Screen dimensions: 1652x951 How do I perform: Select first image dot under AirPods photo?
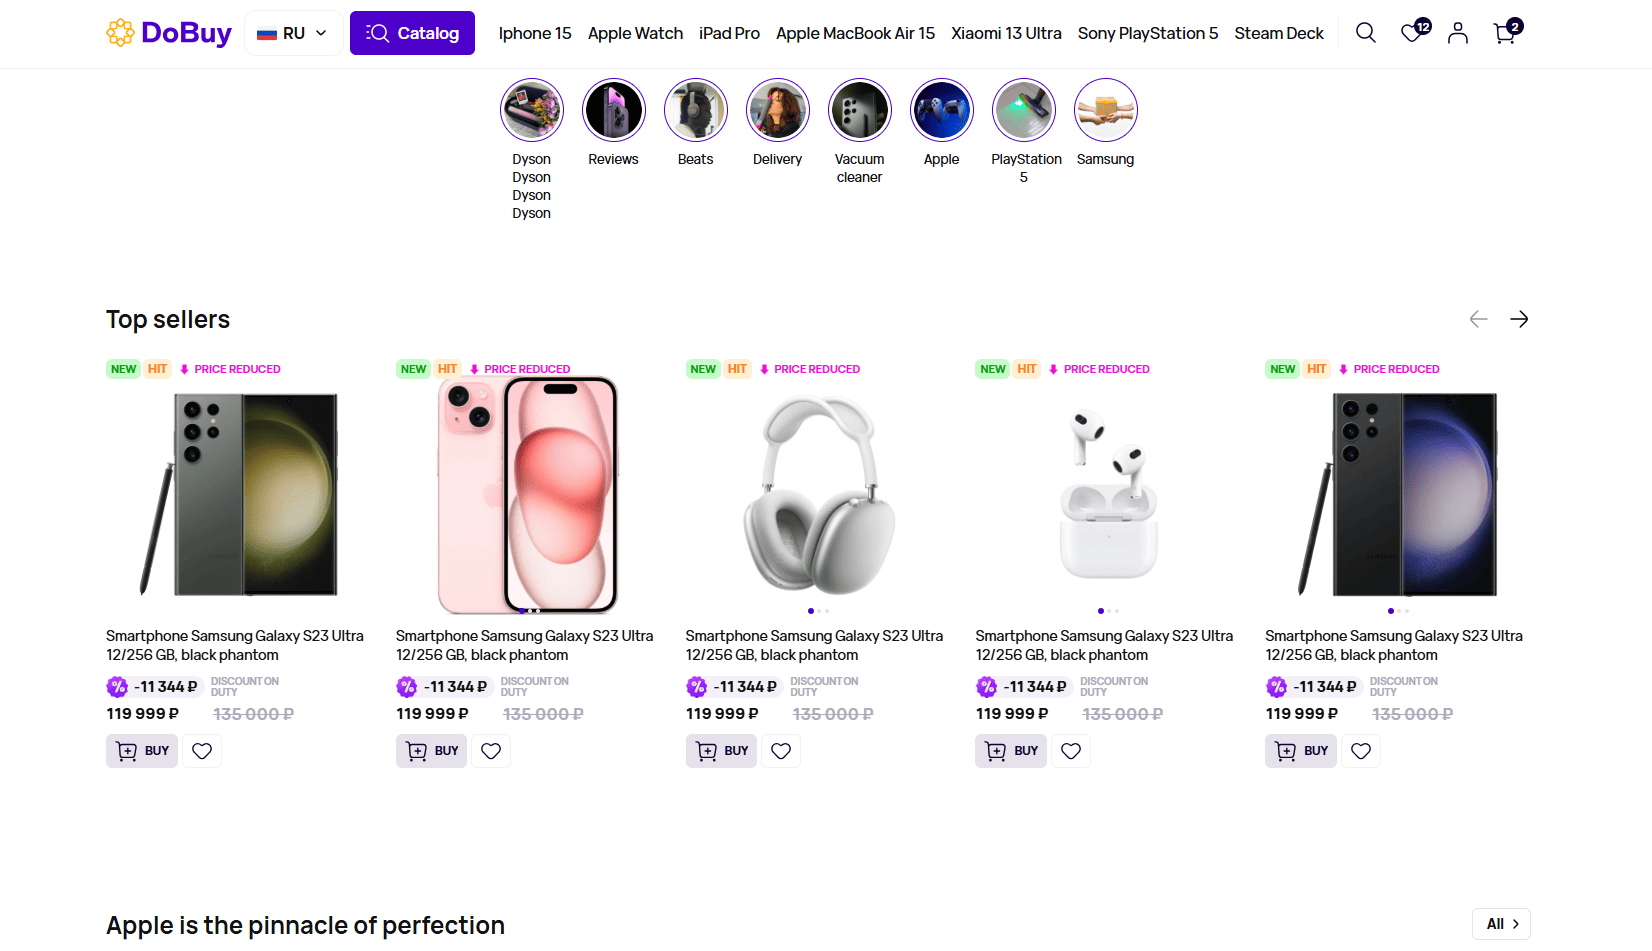click(1100, 611)
